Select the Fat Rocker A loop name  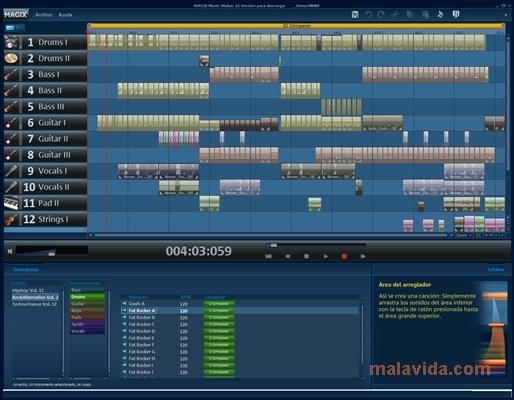tap(142, 311)
